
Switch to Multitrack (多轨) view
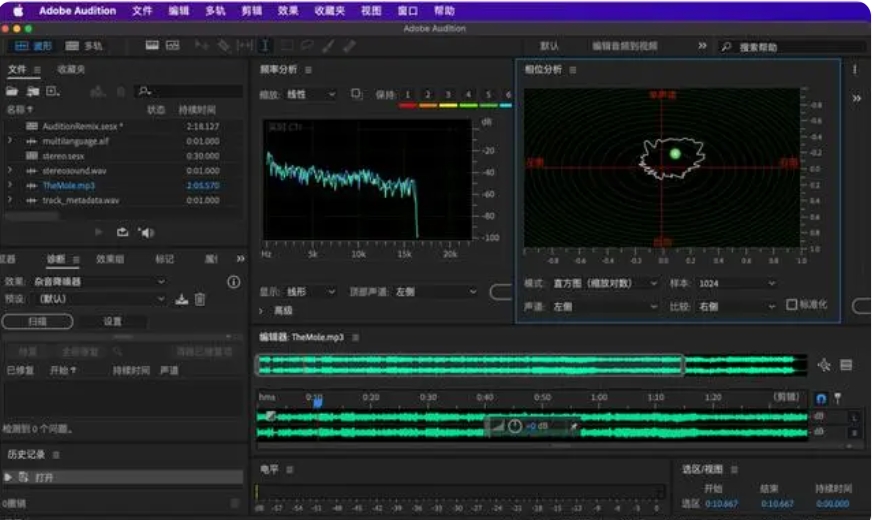(84, 46)
